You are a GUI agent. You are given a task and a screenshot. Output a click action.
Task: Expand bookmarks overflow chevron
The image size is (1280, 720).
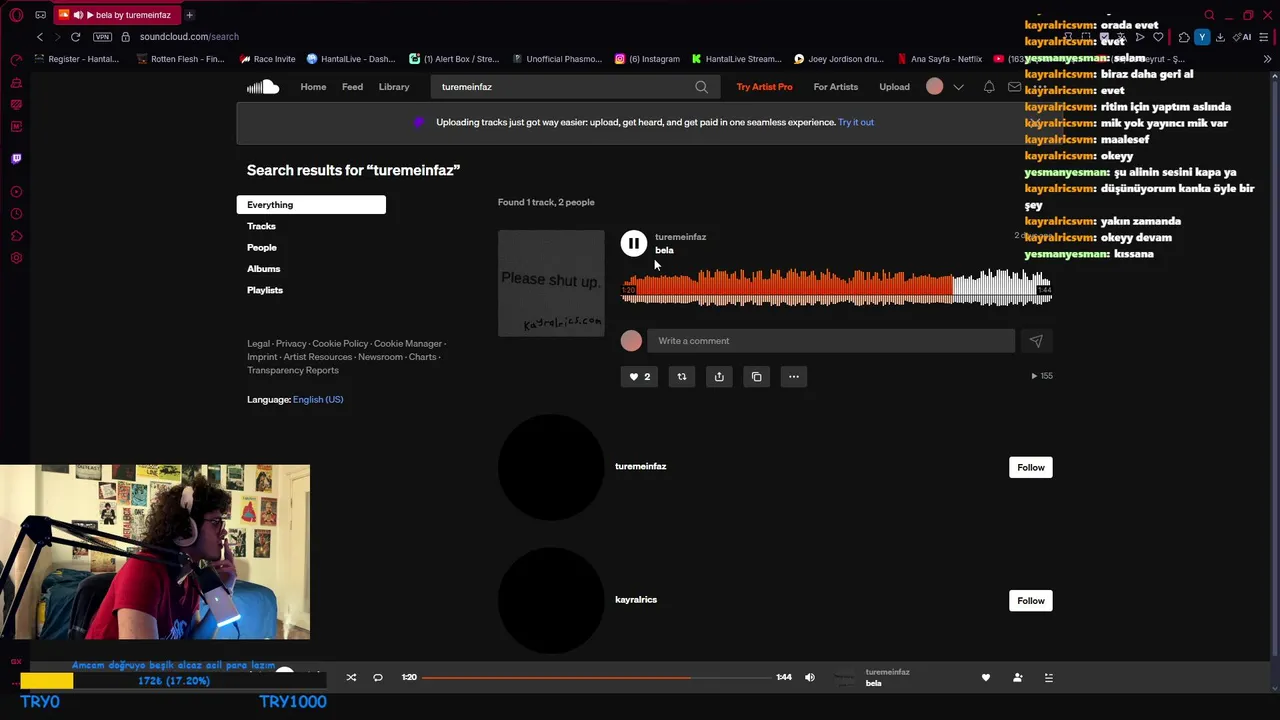(1268, 59)
